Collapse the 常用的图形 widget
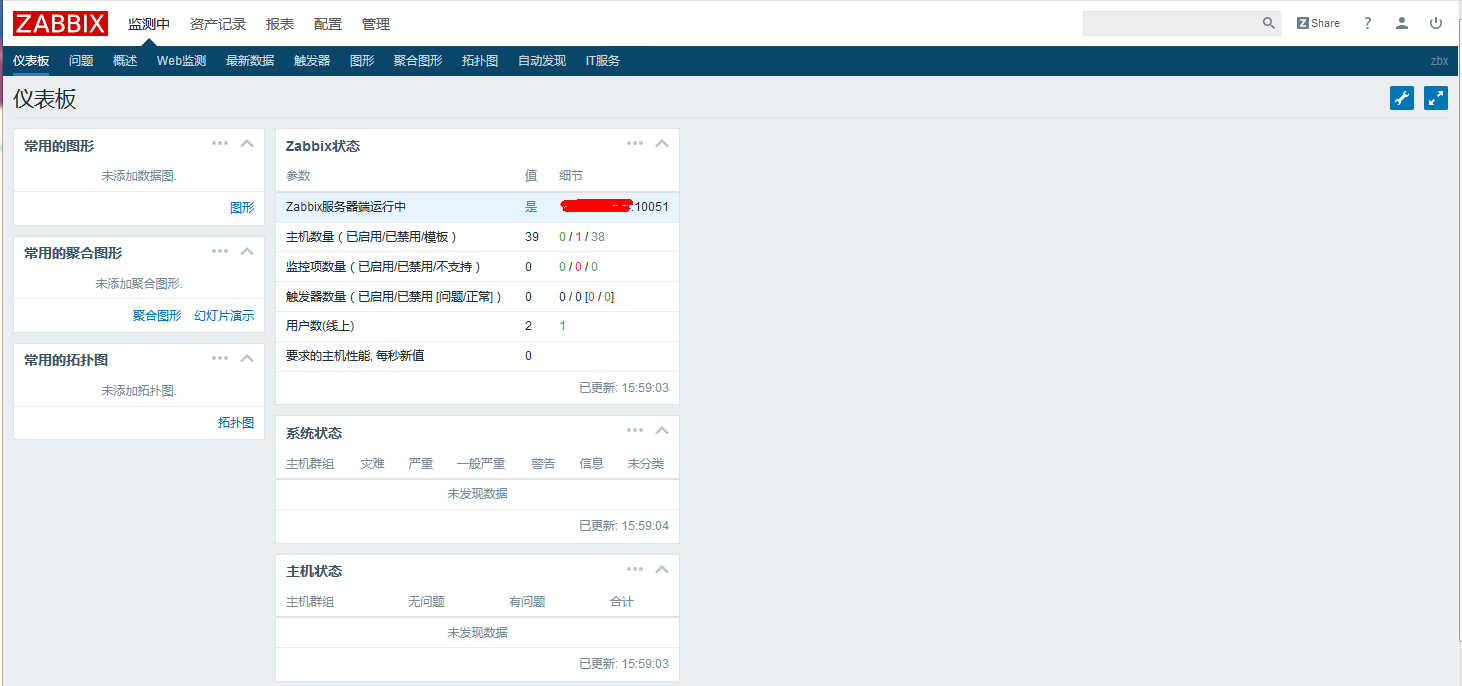 [247, 143]
